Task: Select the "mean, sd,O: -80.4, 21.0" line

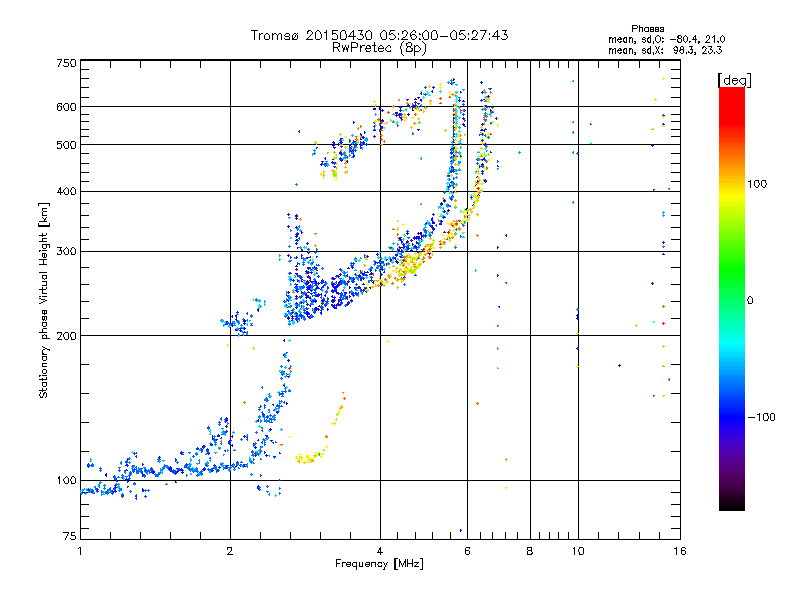Action: 666,39
